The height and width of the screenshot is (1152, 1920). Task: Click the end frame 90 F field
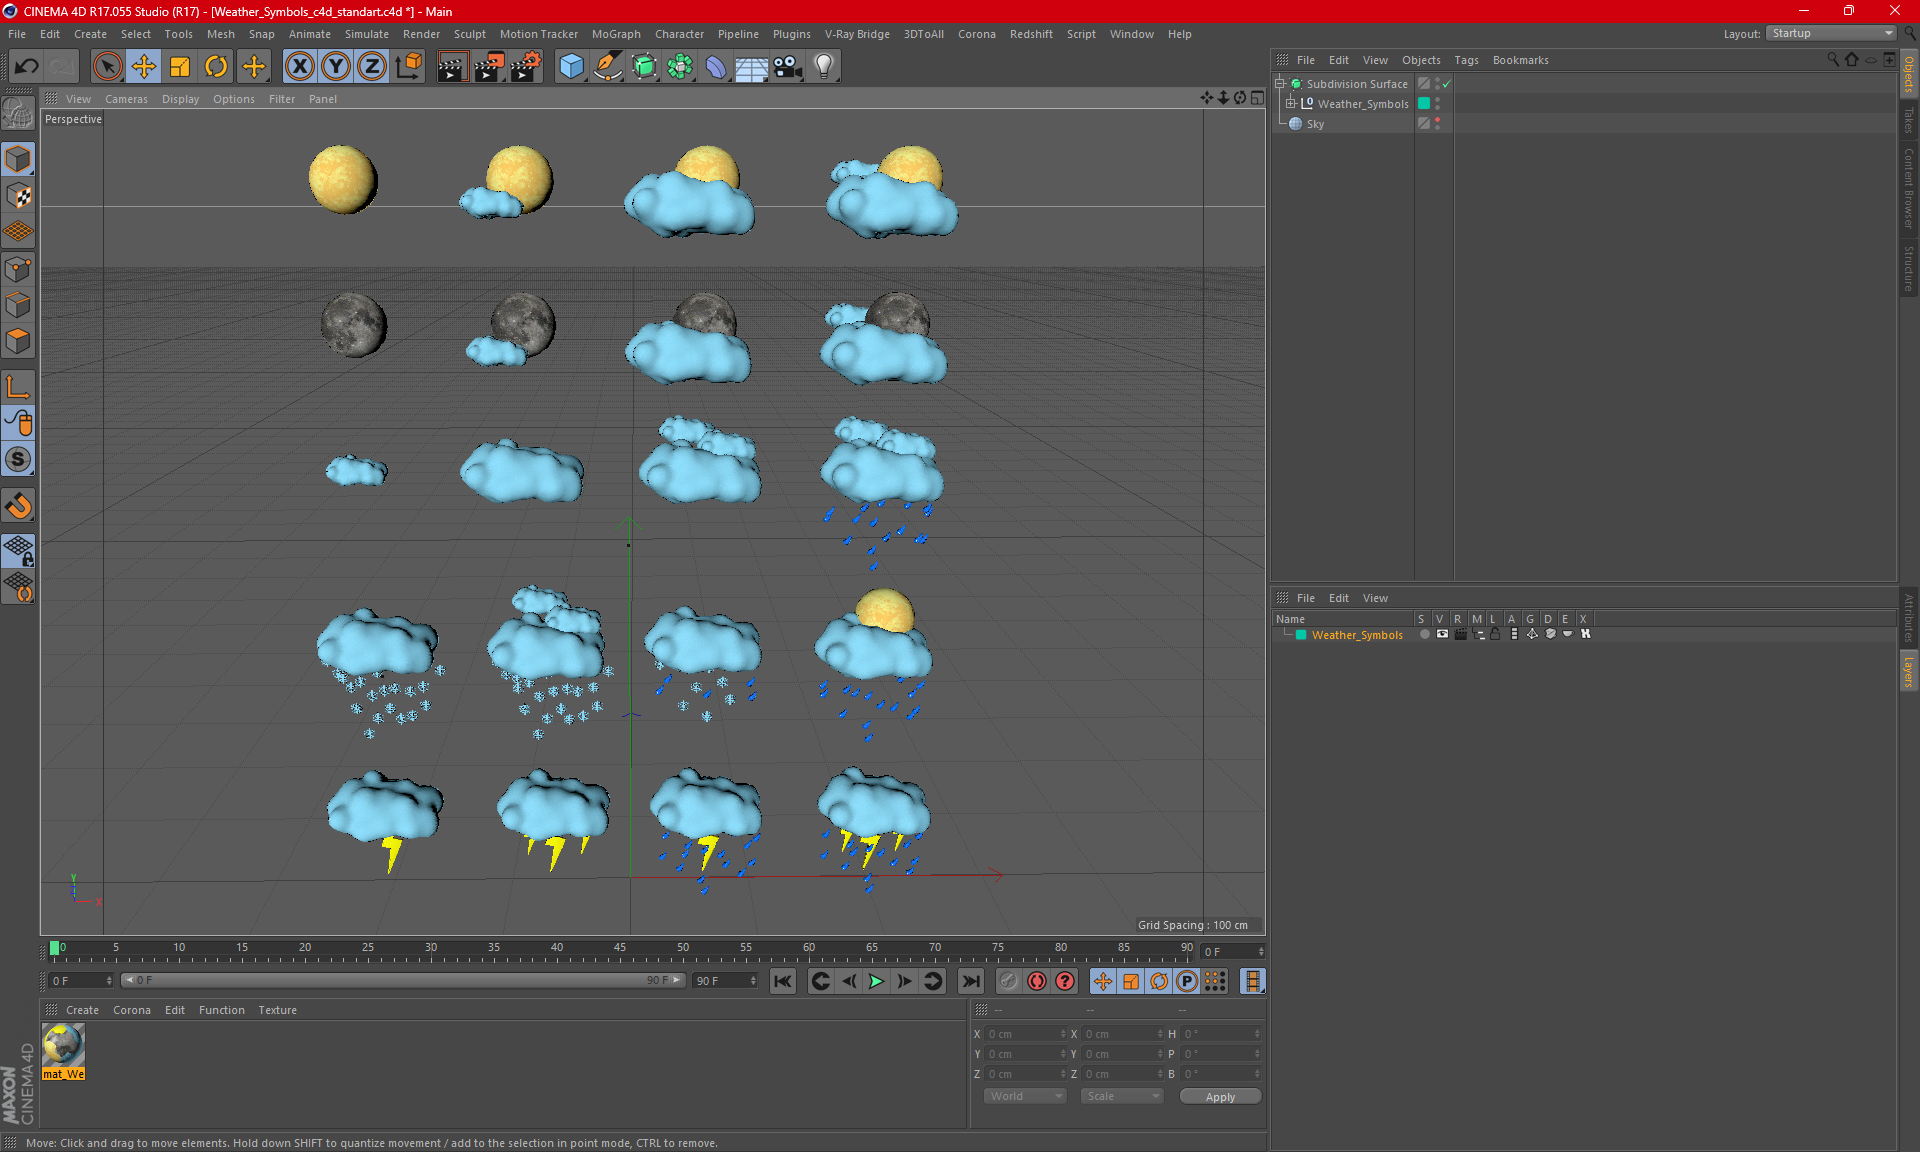click(725, 981)
